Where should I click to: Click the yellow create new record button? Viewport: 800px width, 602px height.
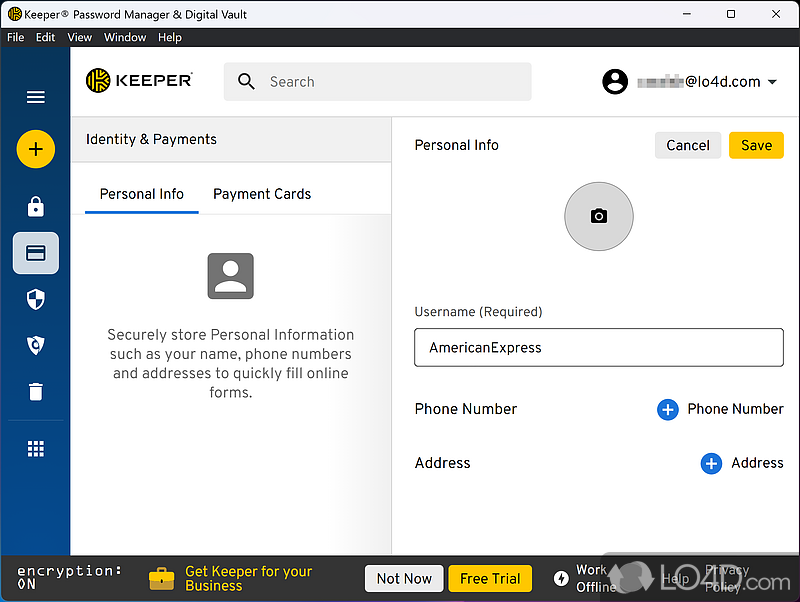pos(36,149)
